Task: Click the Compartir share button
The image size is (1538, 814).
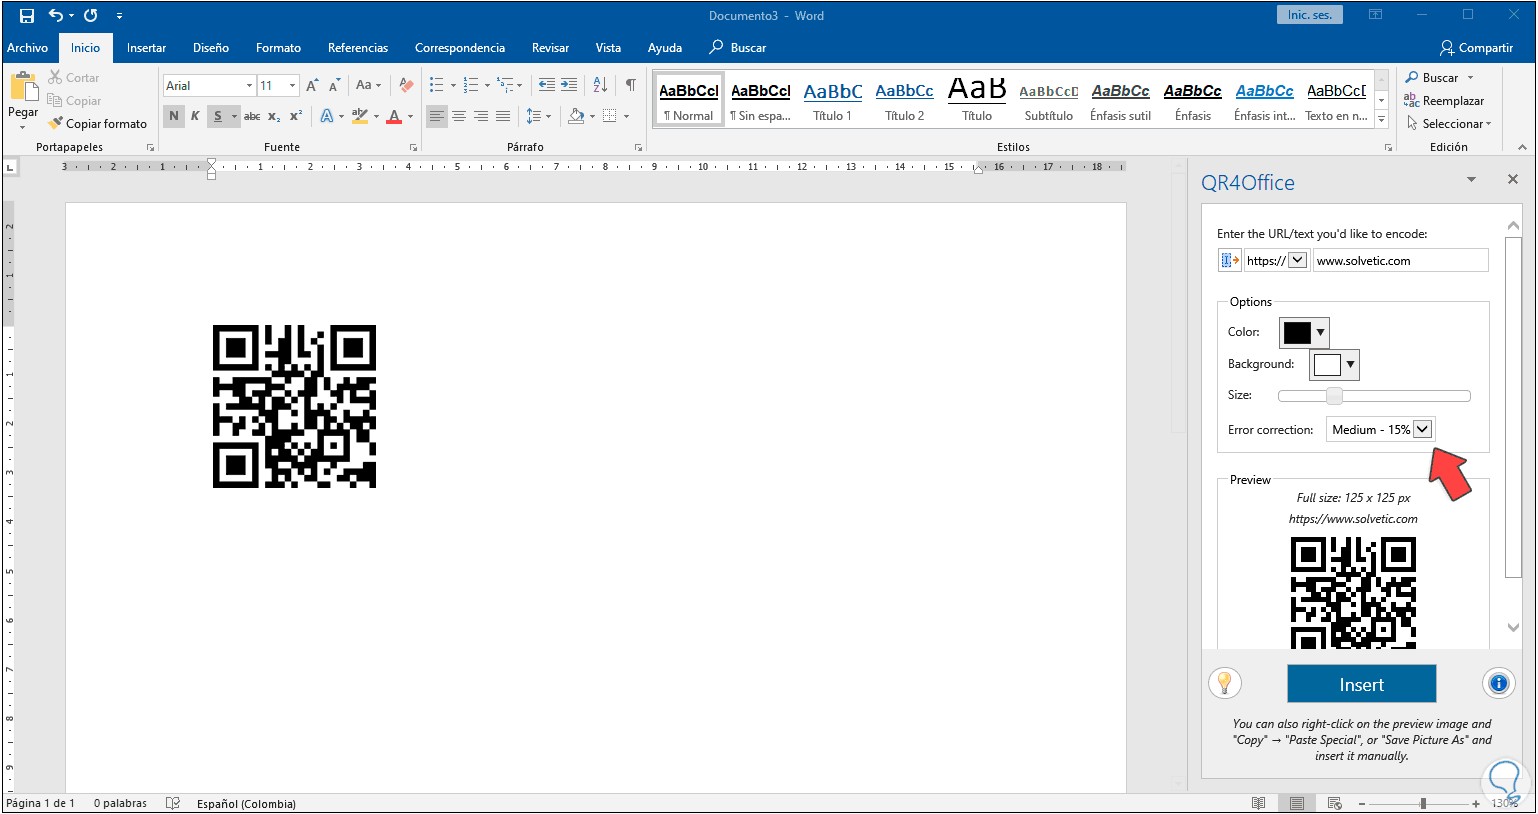Action: pyautogui.click(x=1476, y=48)
